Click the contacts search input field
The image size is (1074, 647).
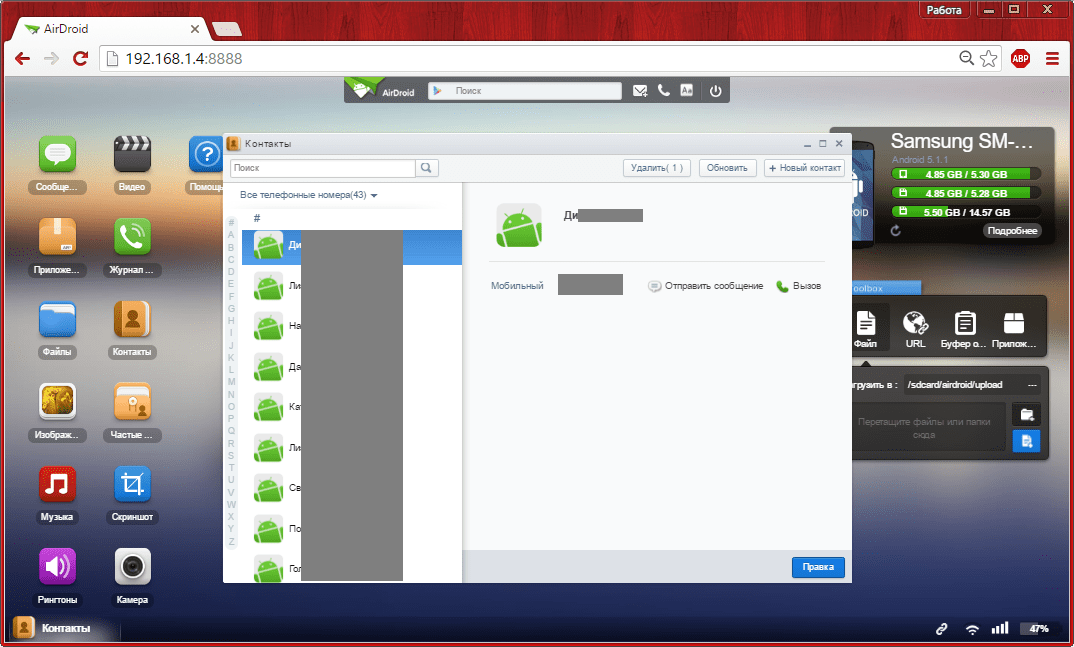click(323, 168)
